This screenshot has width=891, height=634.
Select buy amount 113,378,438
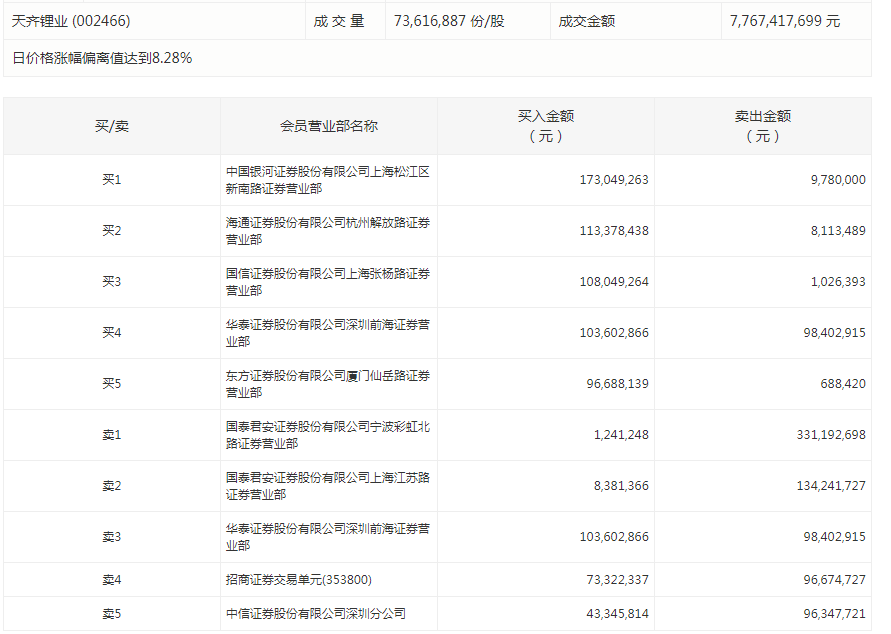coord(614,231)
